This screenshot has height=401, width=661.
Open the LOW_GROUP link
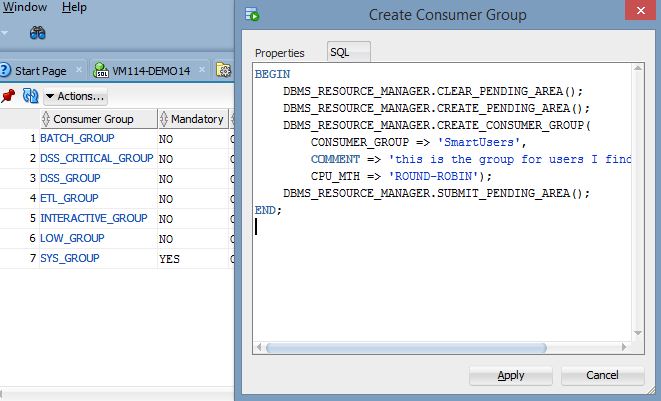point(72,238)
